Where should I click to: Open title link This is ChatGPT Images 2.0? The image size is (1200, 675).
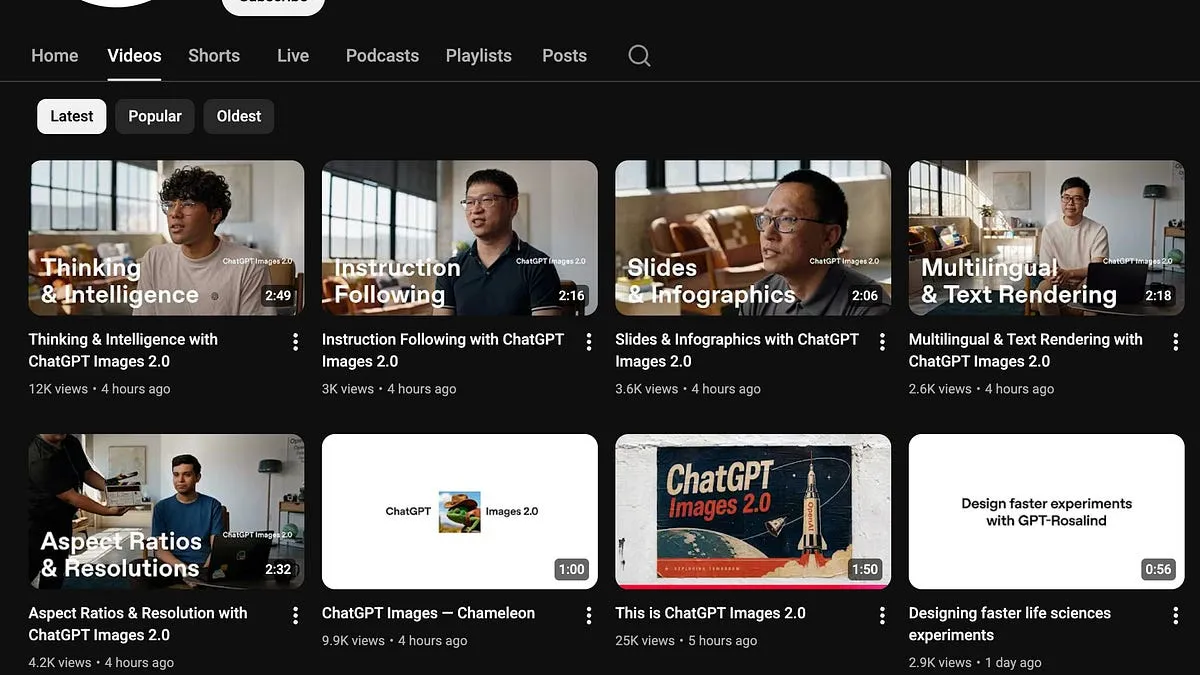[x=710, y=613]
